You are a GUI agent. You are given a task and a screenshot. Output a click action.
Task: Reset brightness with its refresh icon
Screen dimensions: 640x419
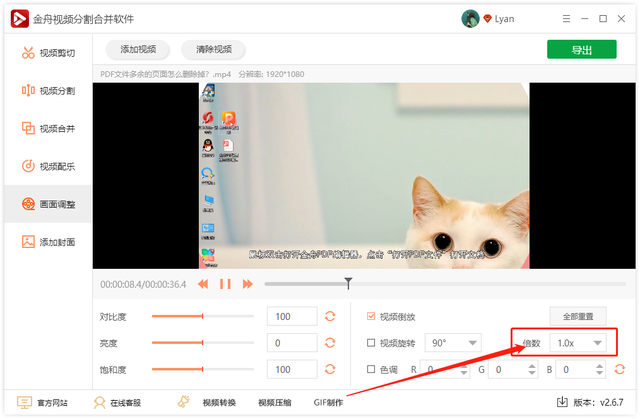click(330, 343)
